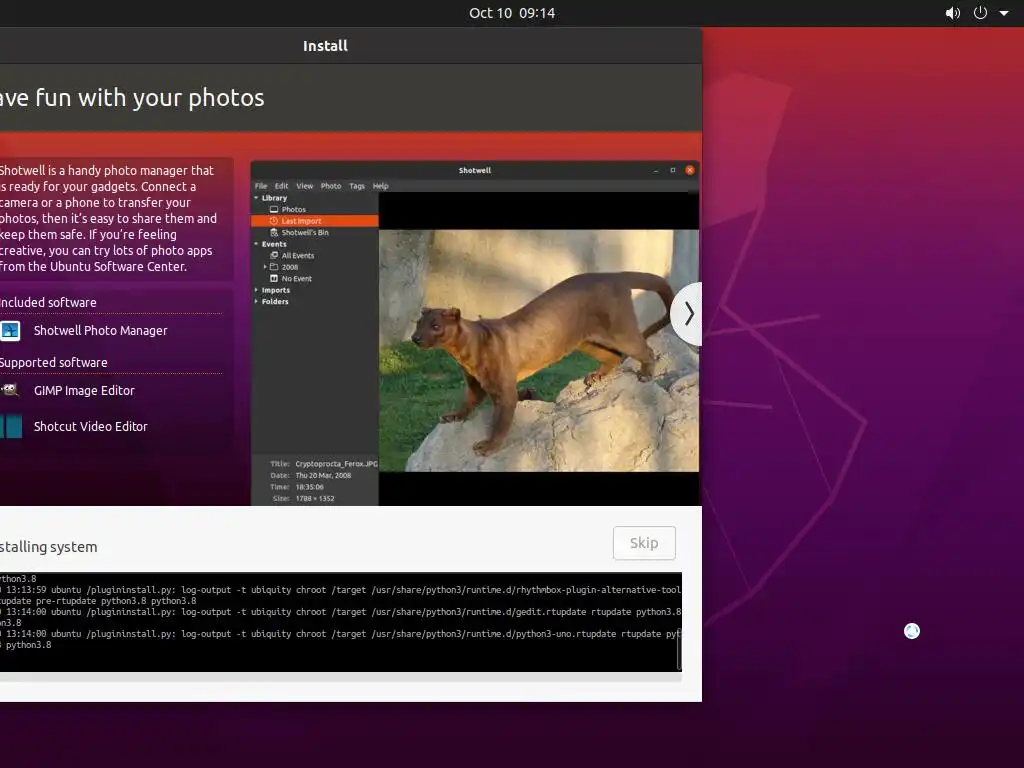Click the Last Import clock icon
Image resolution: width=1024 pixels, height=768 pixels.
pyautogui.click(x=274, y=221)
